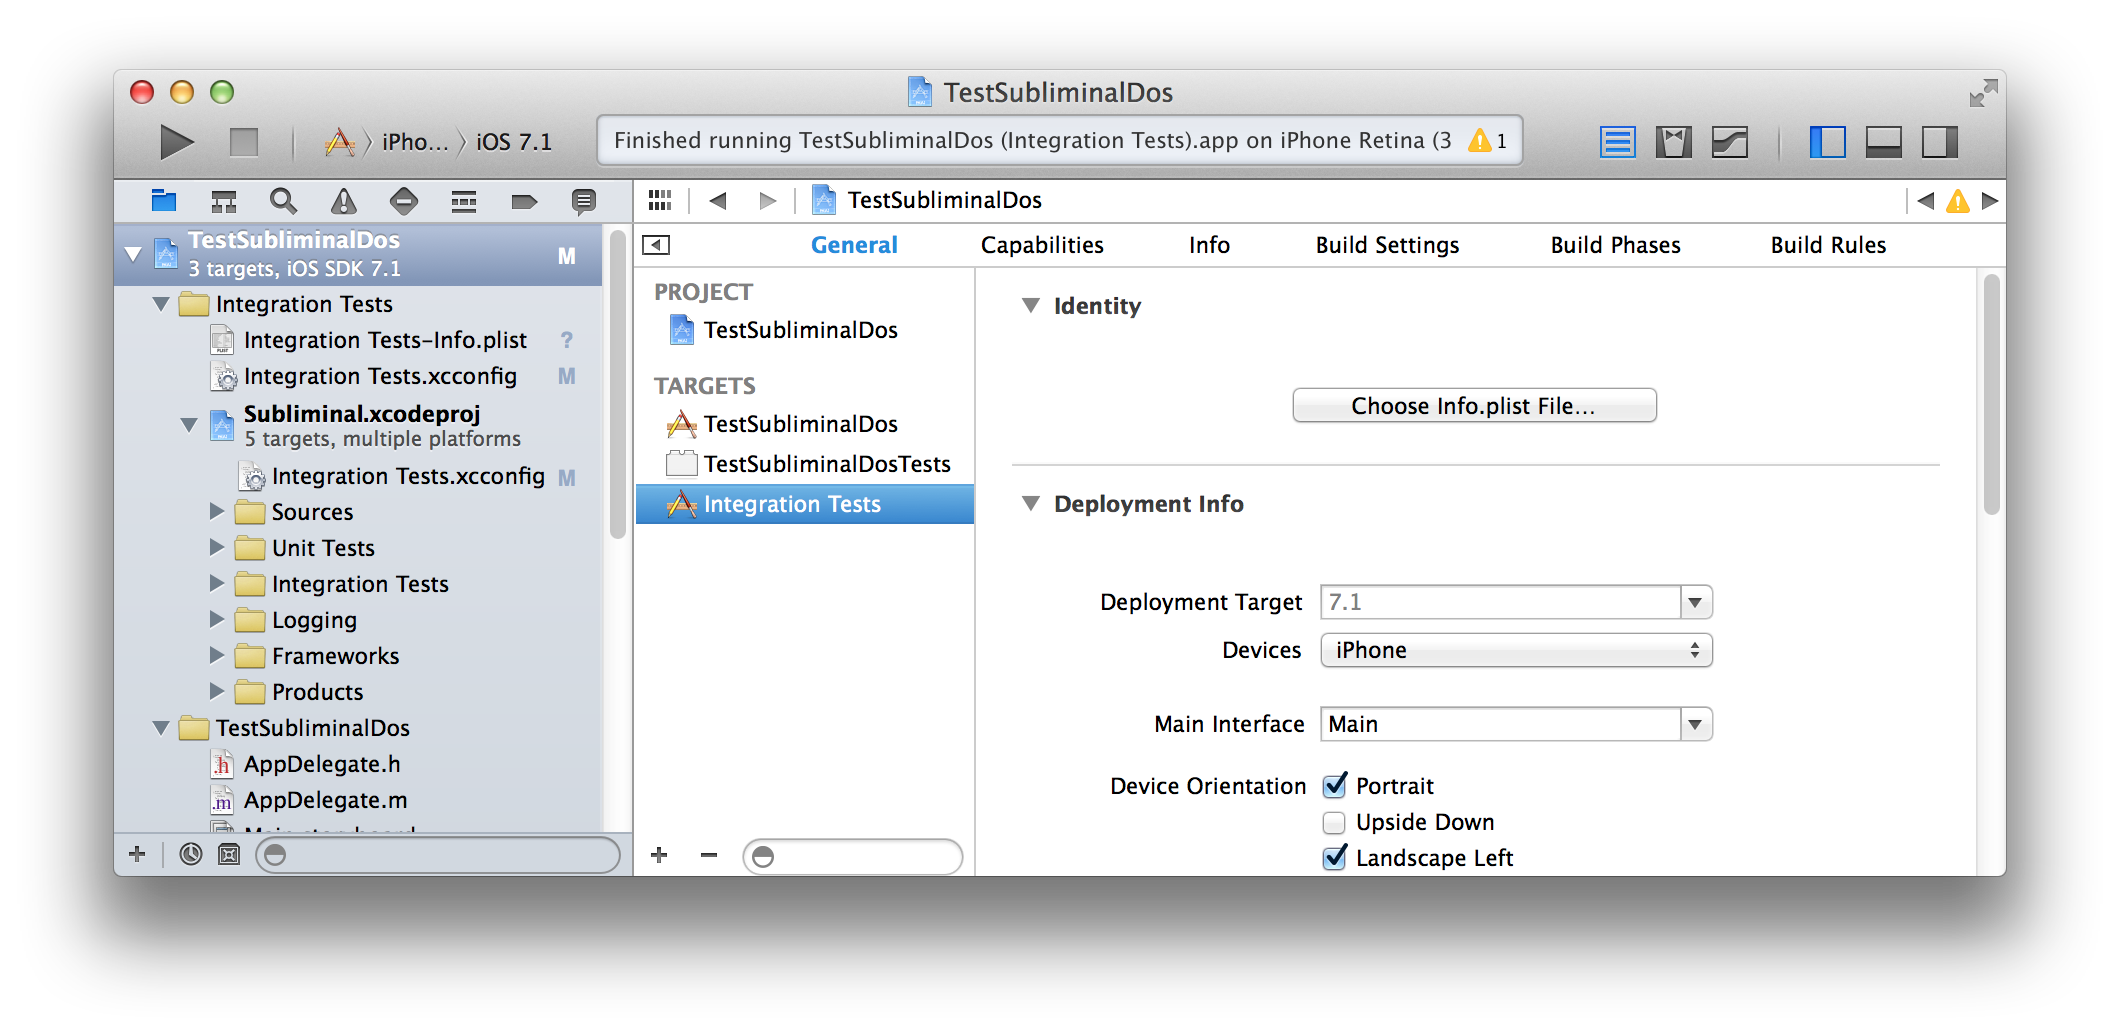The image size is (2120, 1034).
Task: Click the Main Interface text field
Action: (x=1500, y=724)
